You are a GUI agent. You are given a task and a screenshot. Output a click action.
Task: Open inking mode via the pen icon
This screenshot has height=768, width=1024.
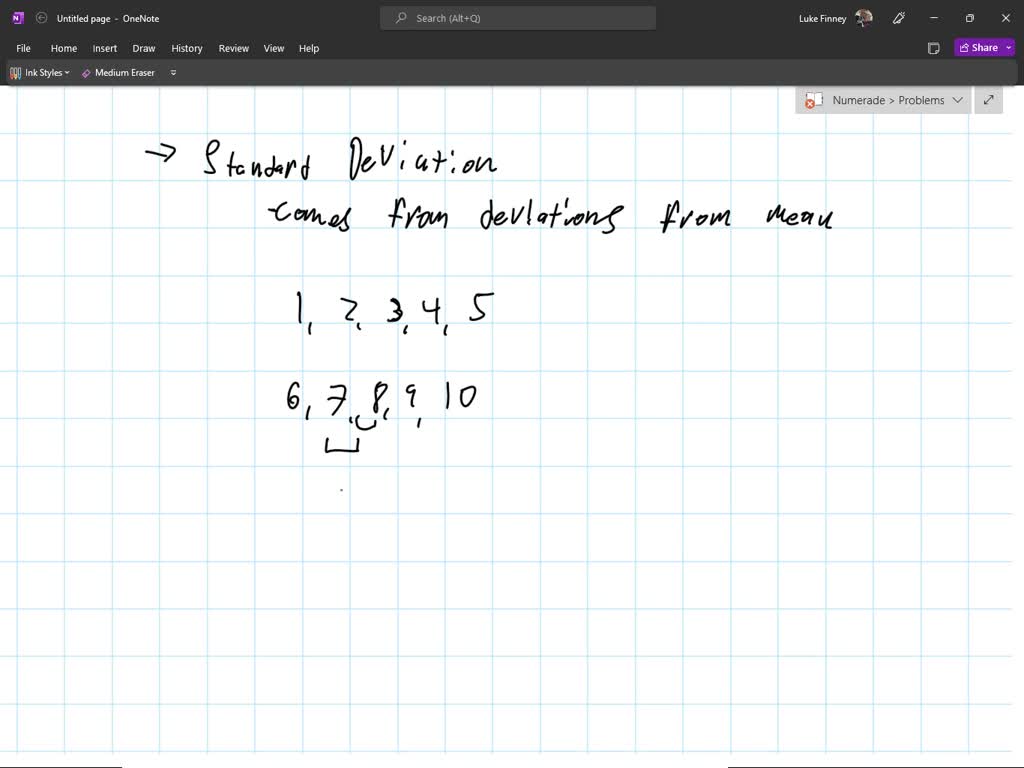click(x=898, y=18)
